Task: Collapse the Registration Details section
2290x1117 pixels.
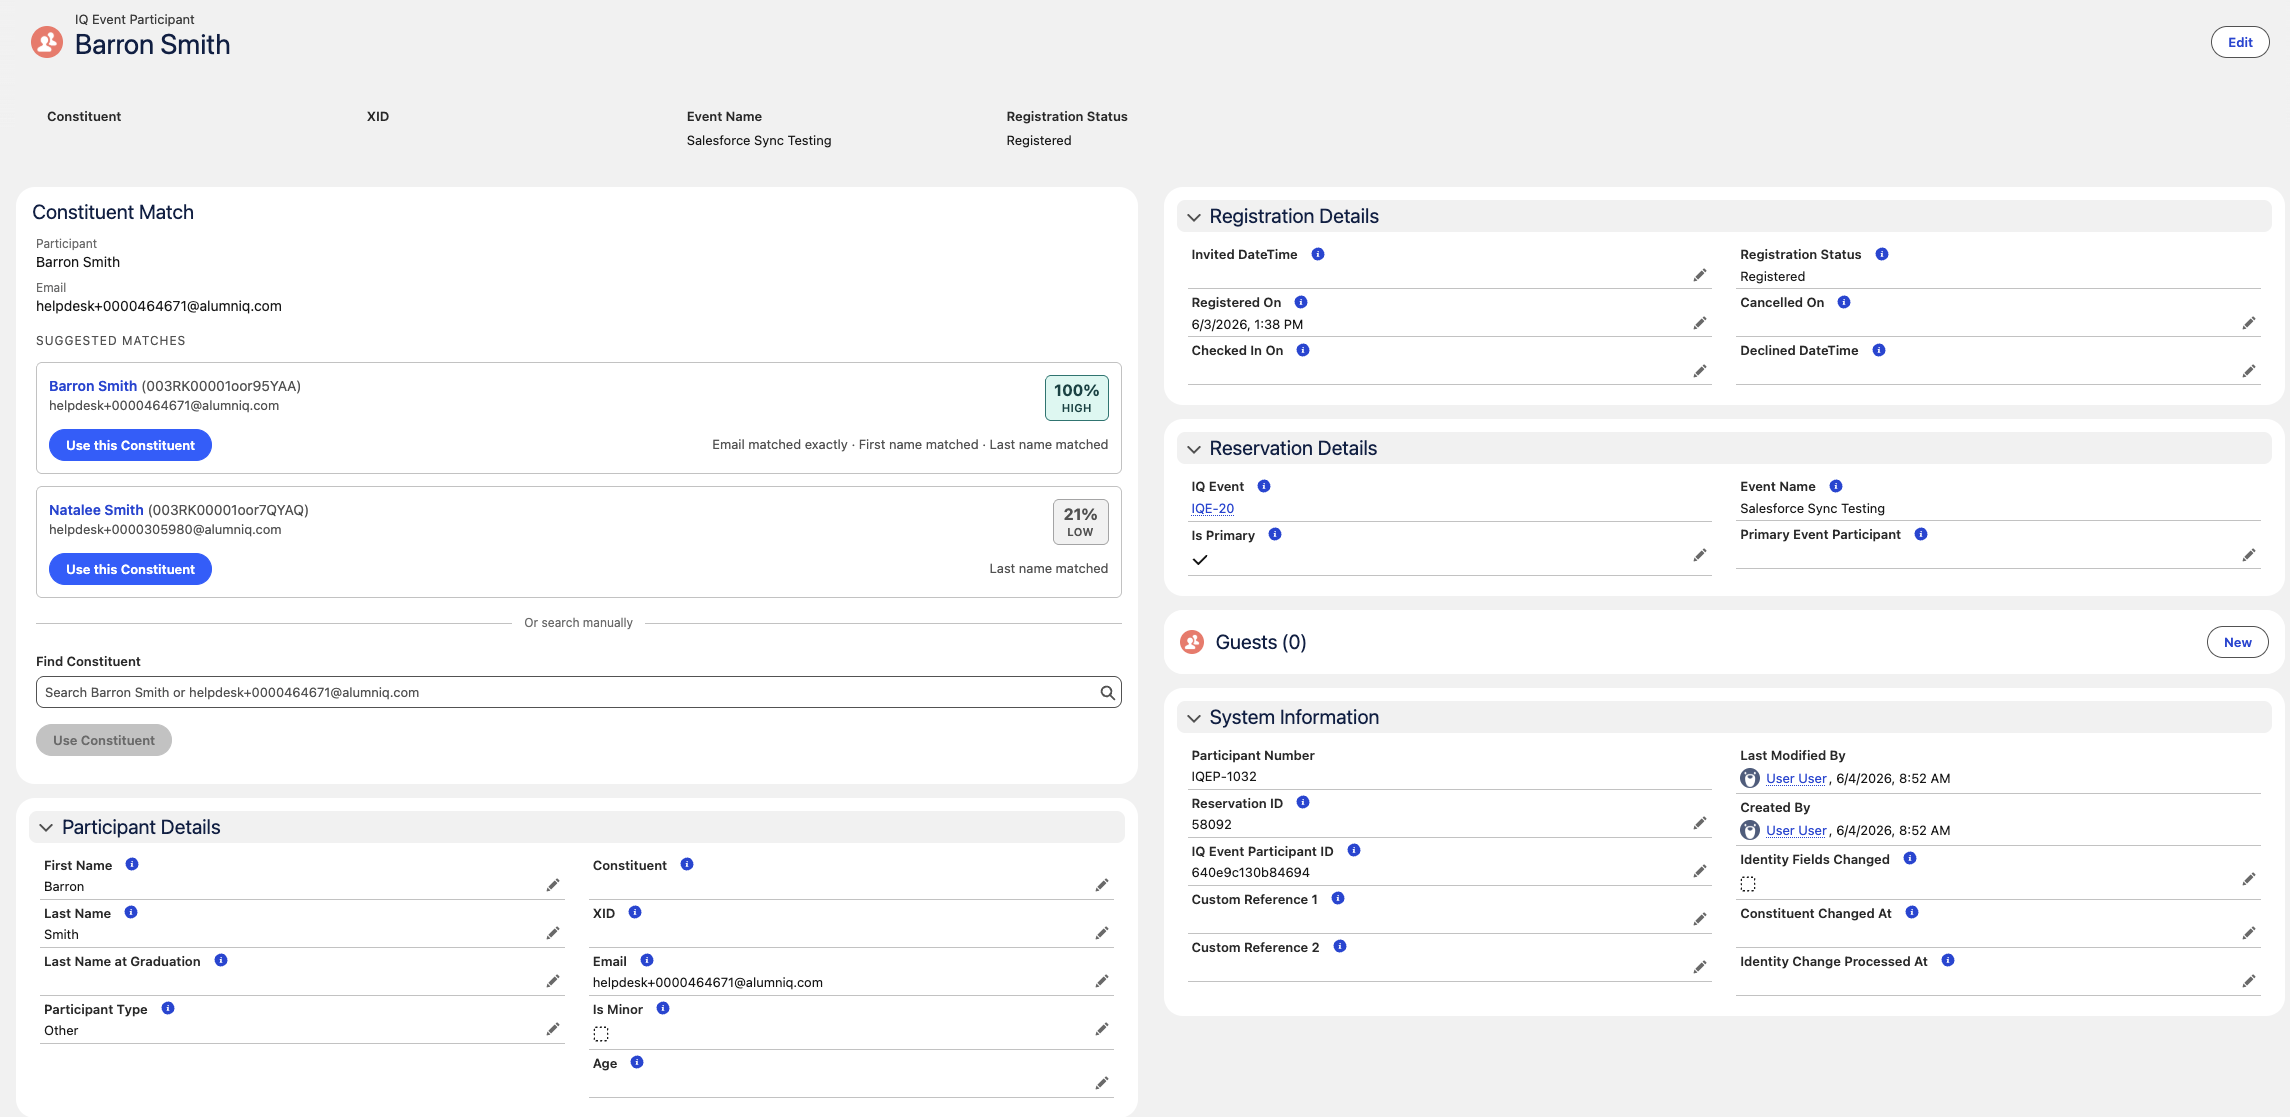Action: point(1194,217)
